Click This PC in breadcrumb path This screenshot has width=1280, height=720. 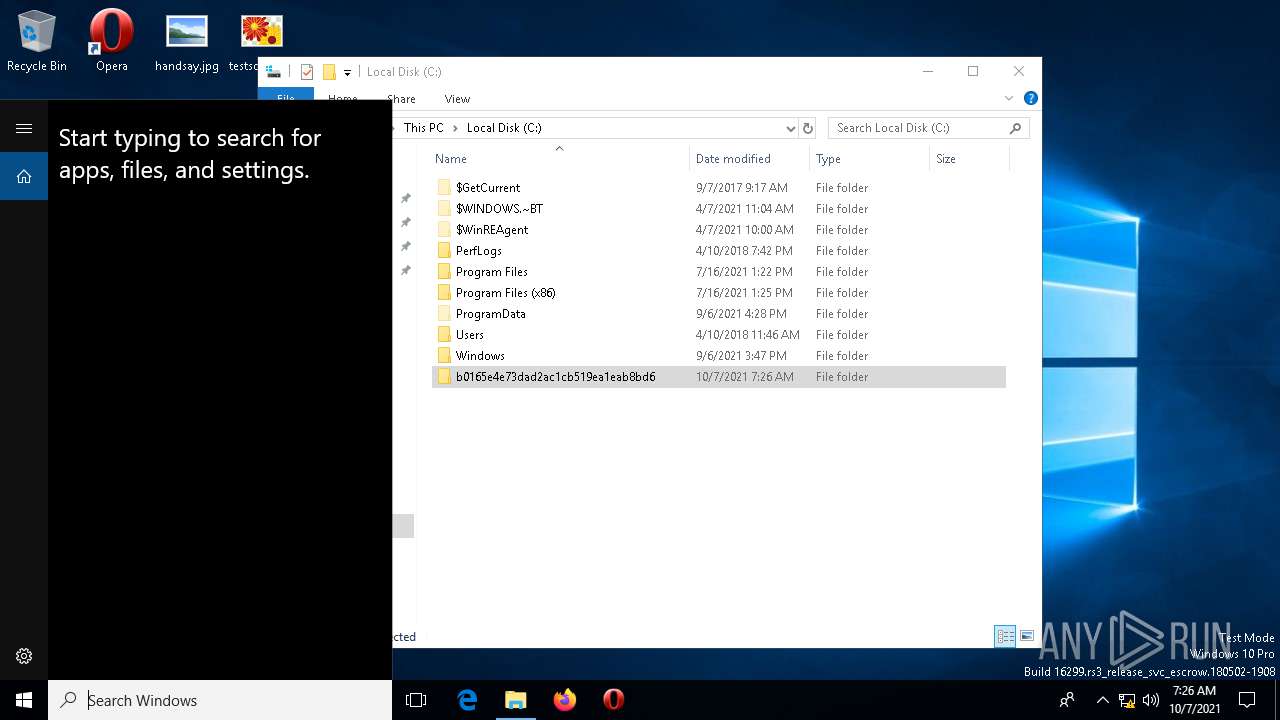pyautogui.click(x=423, y=128)
